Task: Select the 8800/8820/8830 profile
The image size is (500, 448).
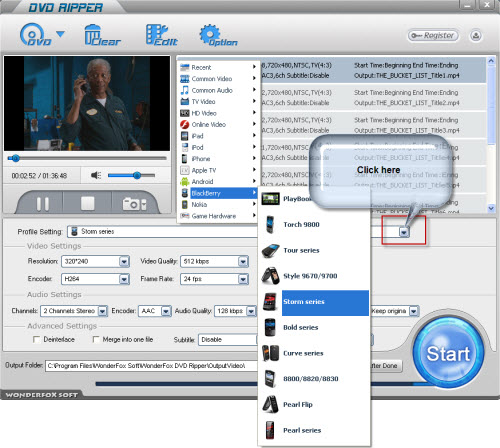Action: 314,379
